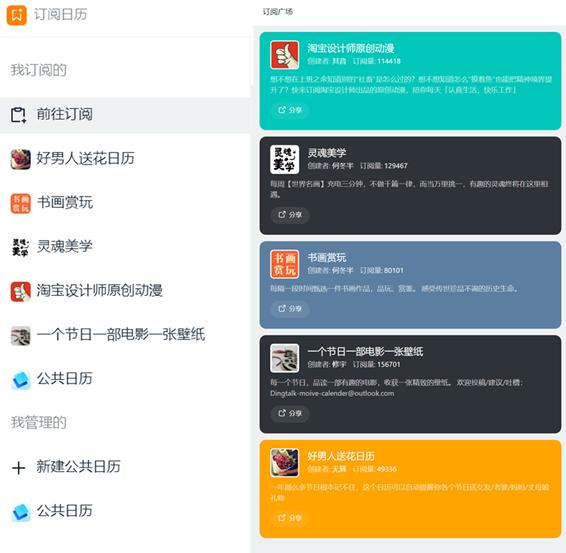The width and height of the screenshot is (566, 553).
Task: Click the 灵魂美学 sidebar icon
Action: coord(21,247)
